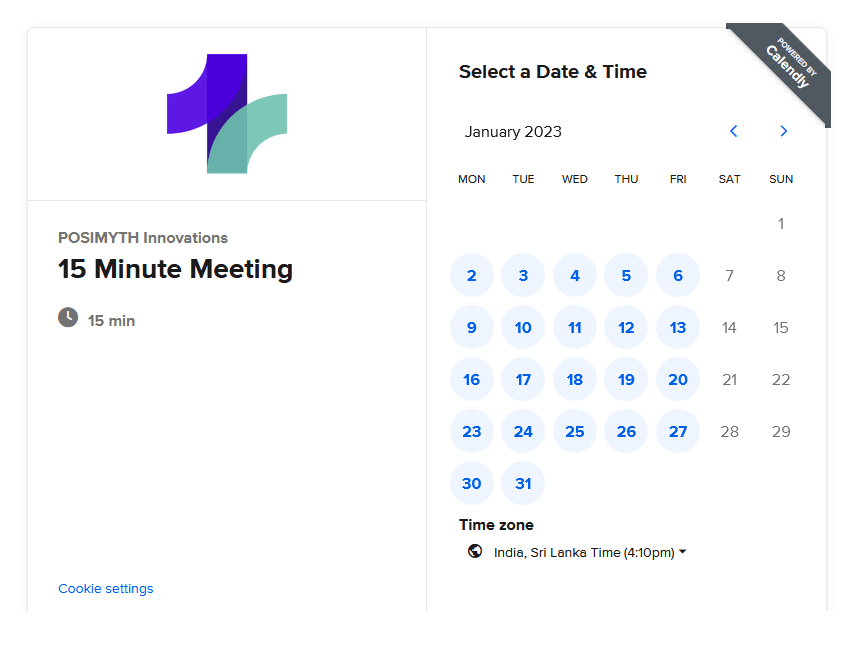Click the calendar icon area showing January 2023
This screenshot has height=651, width=860.
[513, 131]
